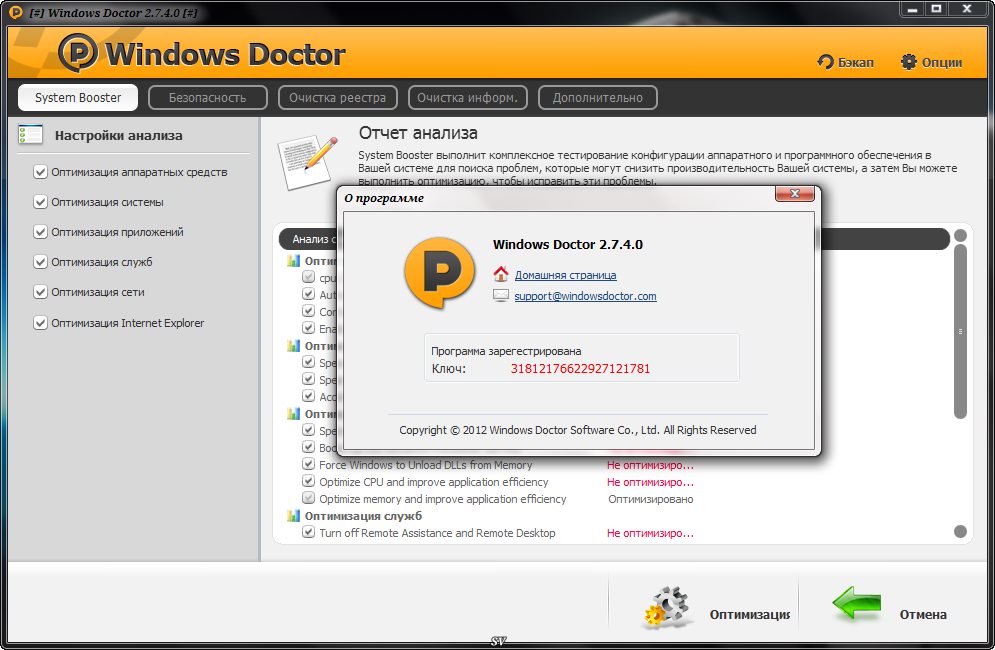995x650 pixels.
Task: Toggle Turn off Remote Assistance checkbox
Action: (308, 532)
